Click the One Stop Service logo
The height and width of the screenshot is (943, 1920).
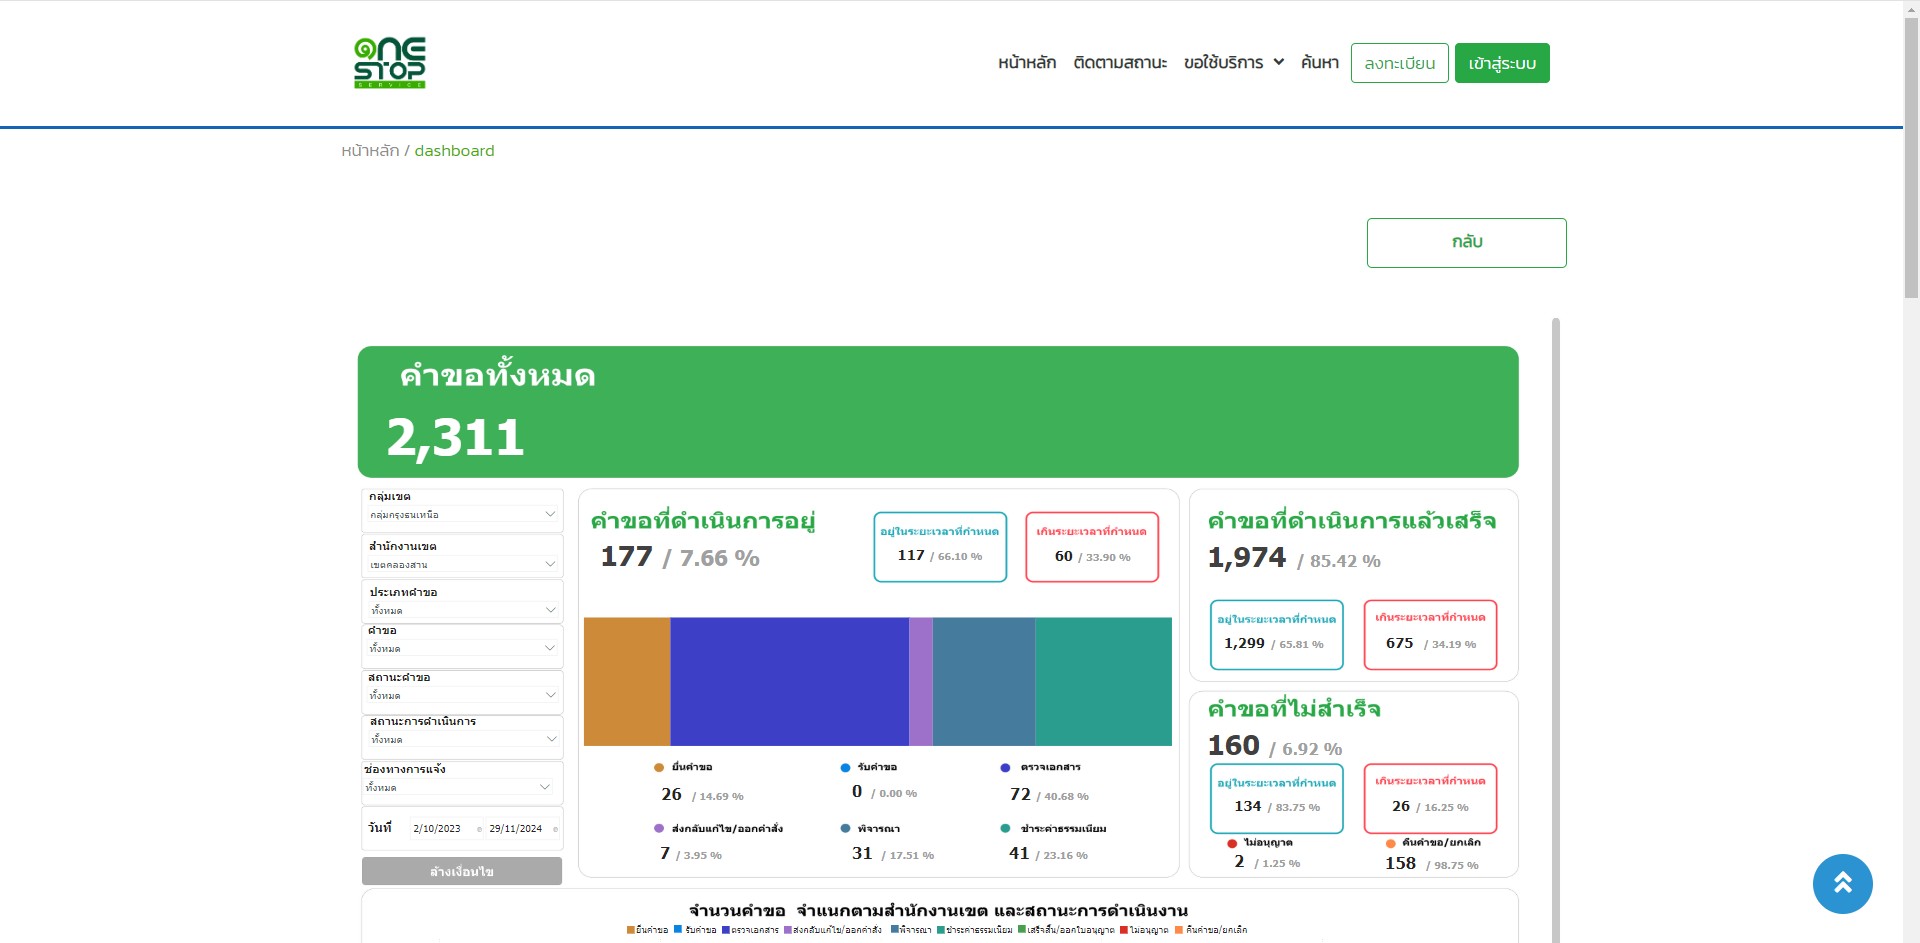[x=390, y=63]
